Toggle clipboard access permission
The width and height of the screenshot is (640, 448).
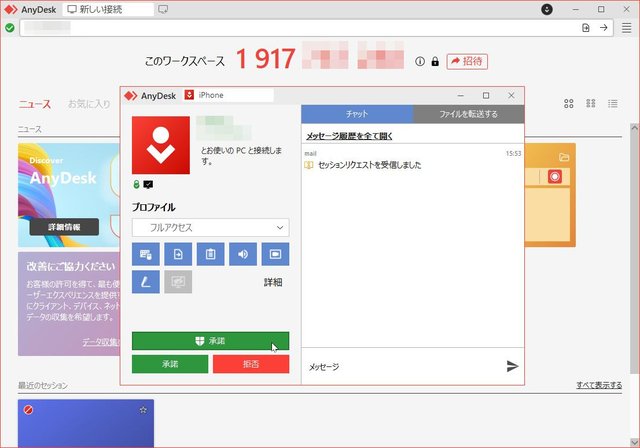point(211,254)
